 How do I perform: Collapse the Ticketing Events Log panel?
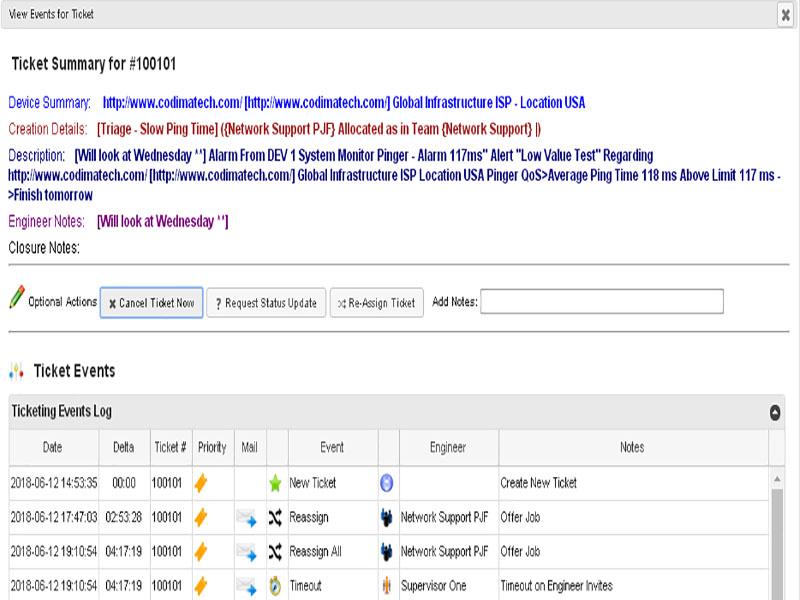pyautogui.click(x=774, y=412)
